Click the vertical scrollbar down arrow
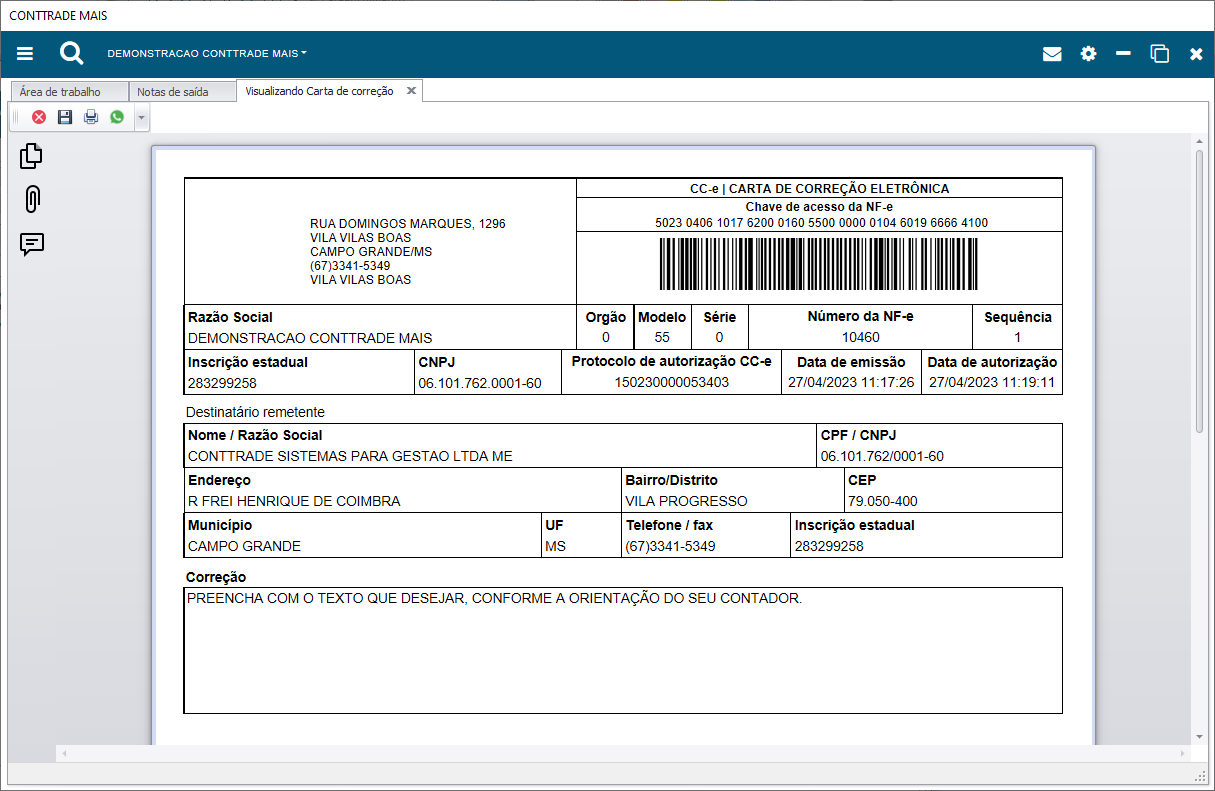The height and width of the screenshot is (791, 1215). 1199,737
